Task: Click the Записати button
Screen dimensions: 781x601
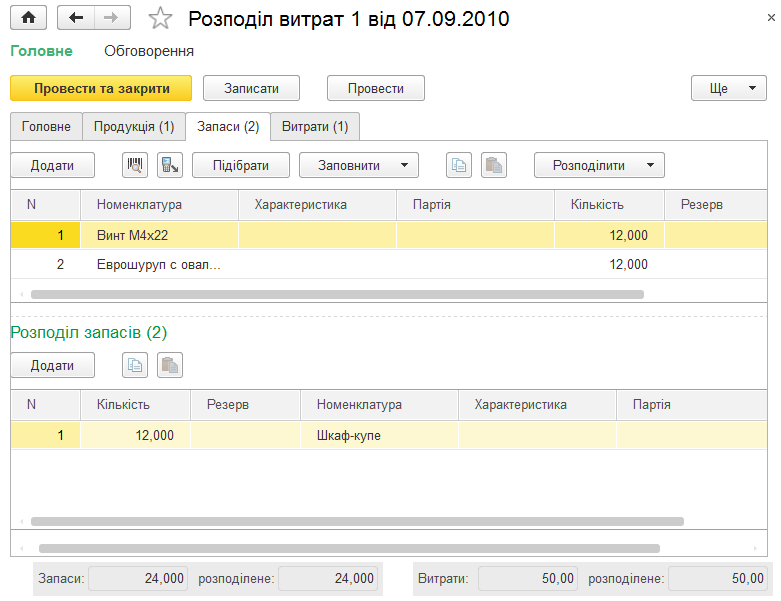Action: (x=252, y=88)
